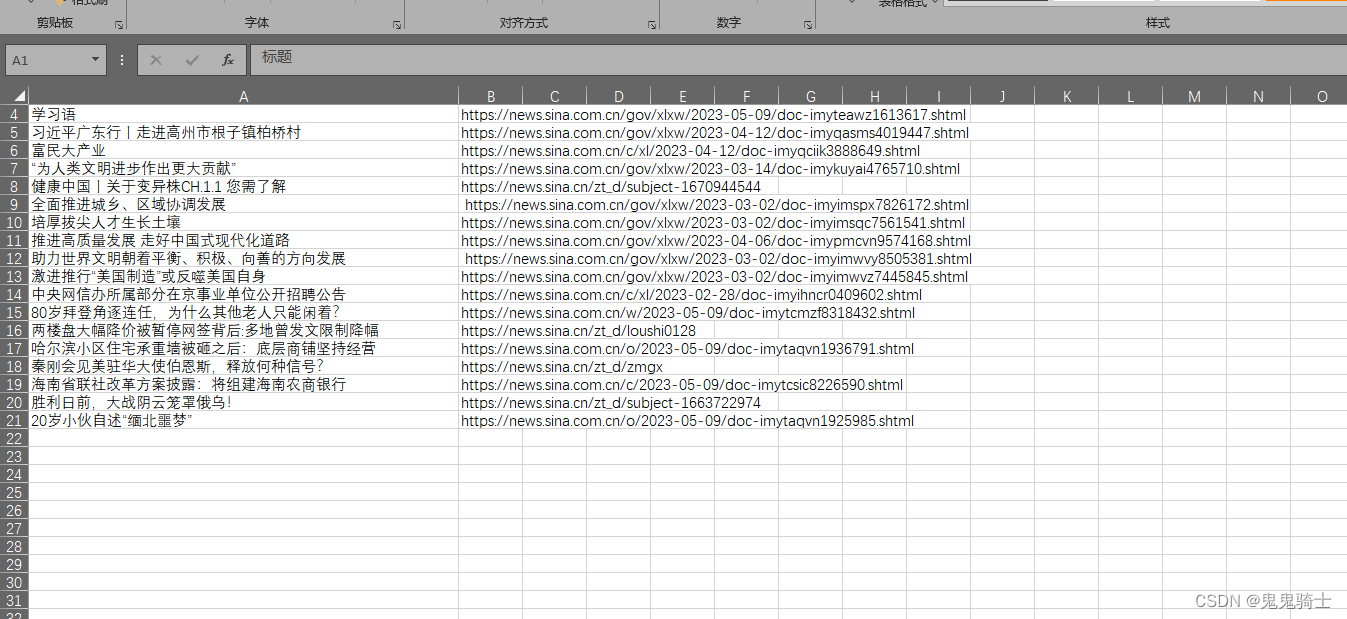Open the name box dropdown arrow
The height and width of the screenshot is (619, 1347).
click(x=96, y=60)
